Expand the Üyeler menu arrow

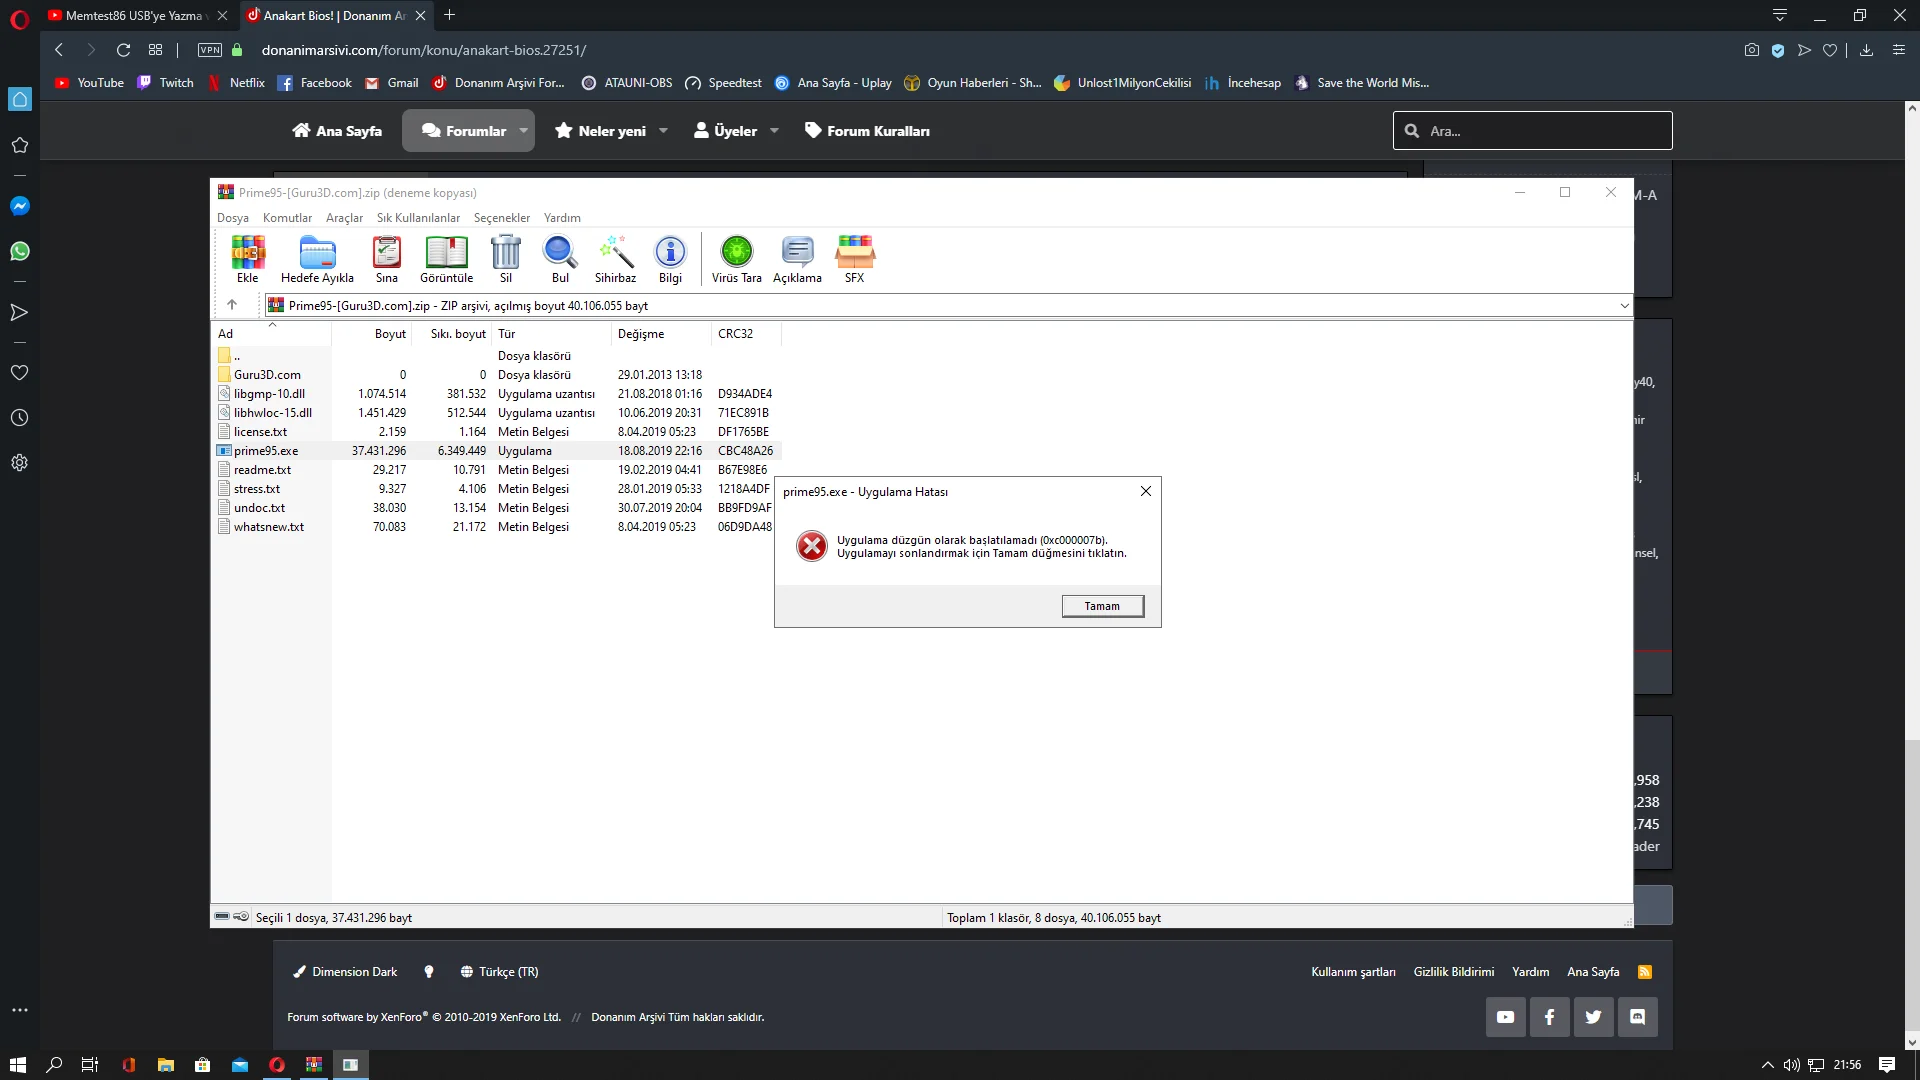tap(774, 131)
